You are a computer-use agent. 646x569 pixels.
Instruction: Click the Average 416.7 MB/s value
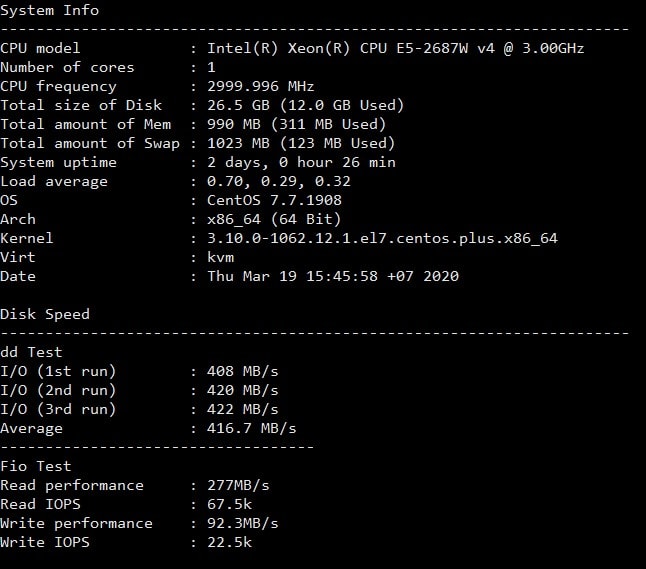[251, 428]
